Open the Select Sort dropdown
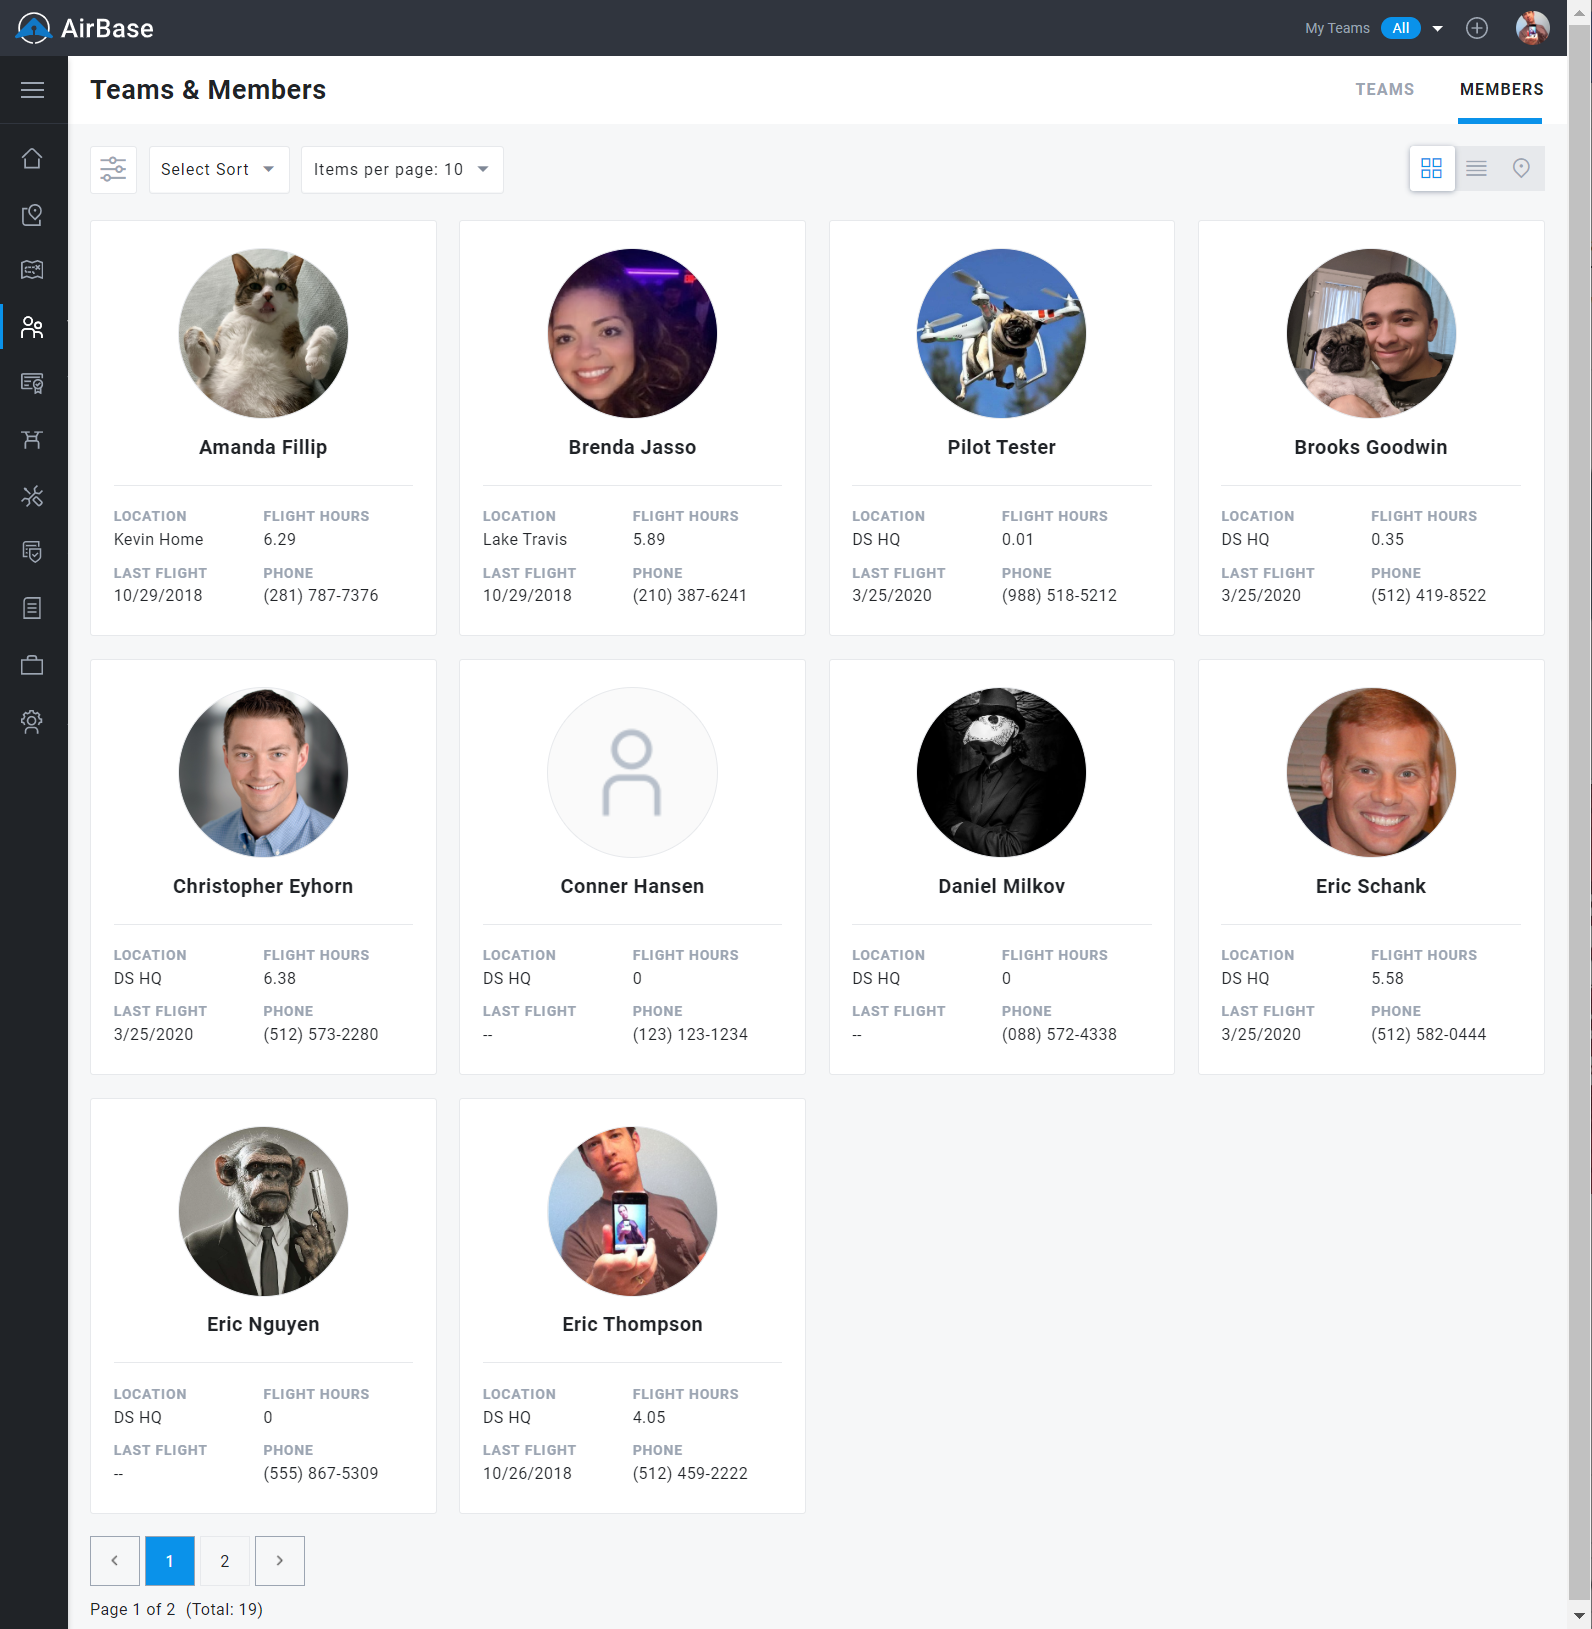The image size is (1592, 1629). point(219,169)
